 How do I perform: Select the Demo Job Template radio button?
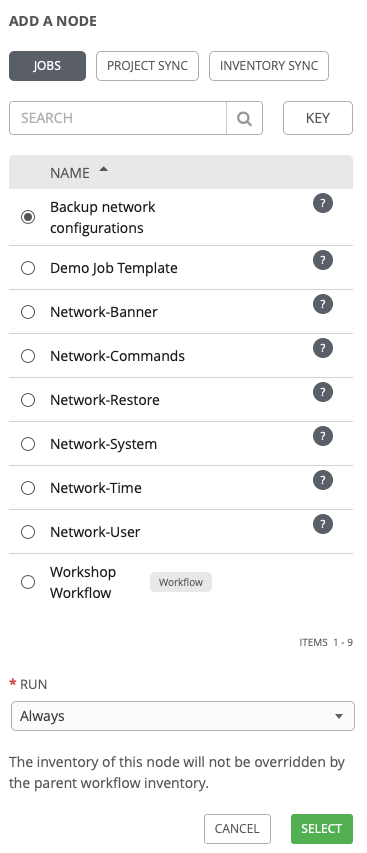(x=28, y=268)
